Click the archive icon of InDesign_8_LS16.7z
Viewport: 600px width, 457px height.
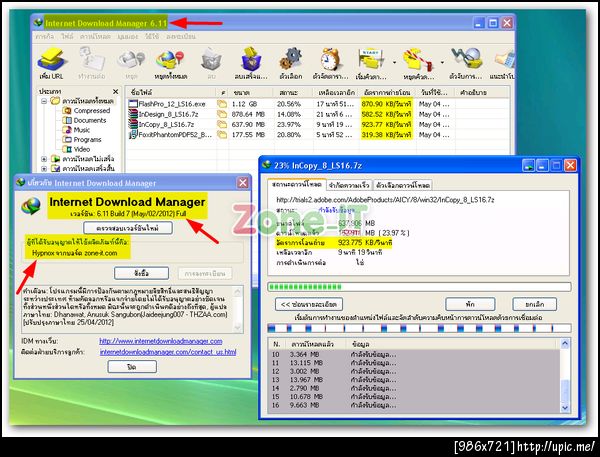click(x=133, y=114)
